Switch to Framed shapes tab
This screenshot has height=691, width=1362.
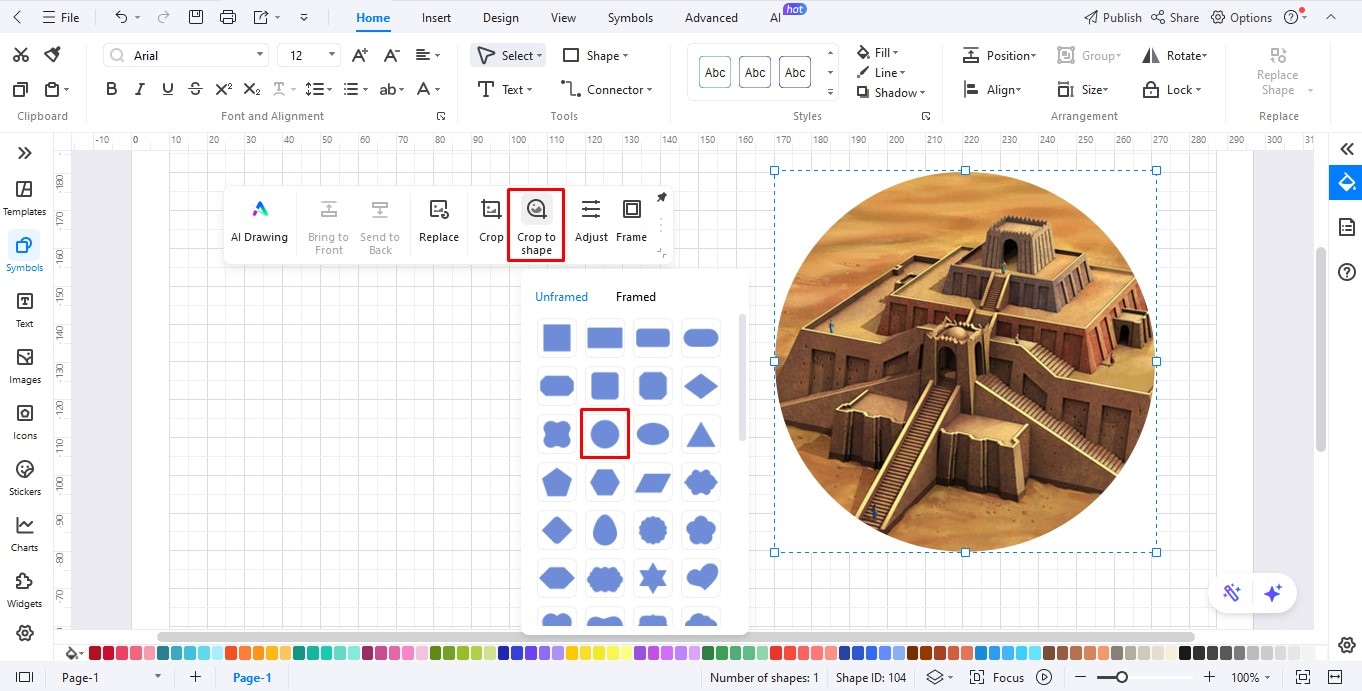(x=636, y=297)
